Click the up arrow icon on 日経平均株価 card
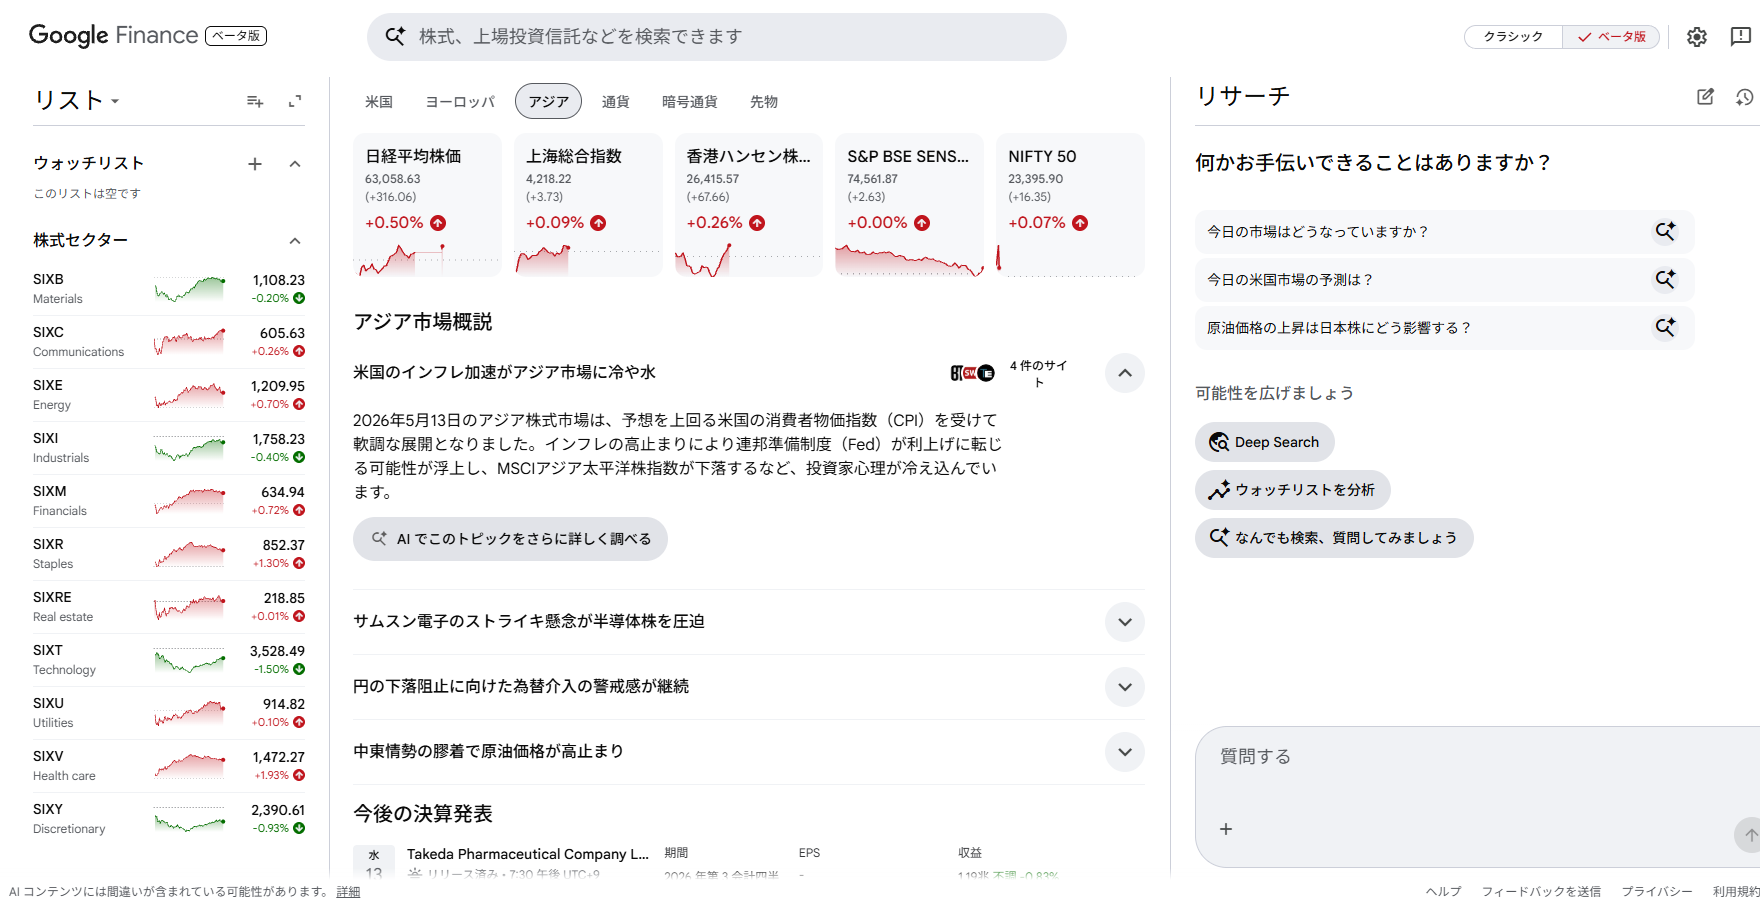The height and width of the screenshot is (902, 1760). click(438, 223)
